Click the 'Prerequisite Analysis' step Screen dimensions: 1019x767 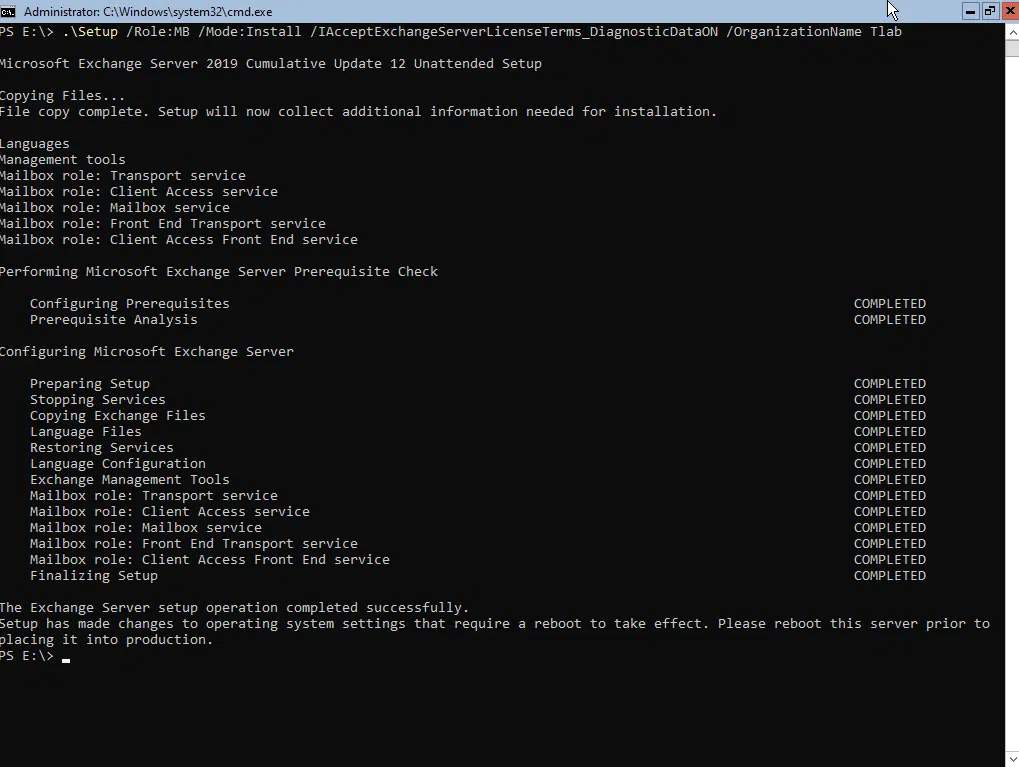coord(114,320)
